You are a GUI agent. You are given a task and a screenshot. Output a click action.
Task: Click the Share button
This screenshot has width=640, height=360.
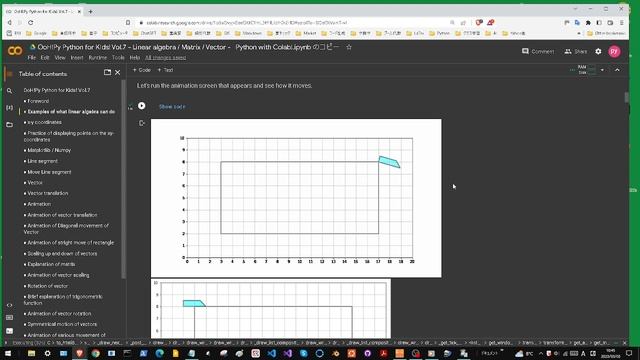576,51
